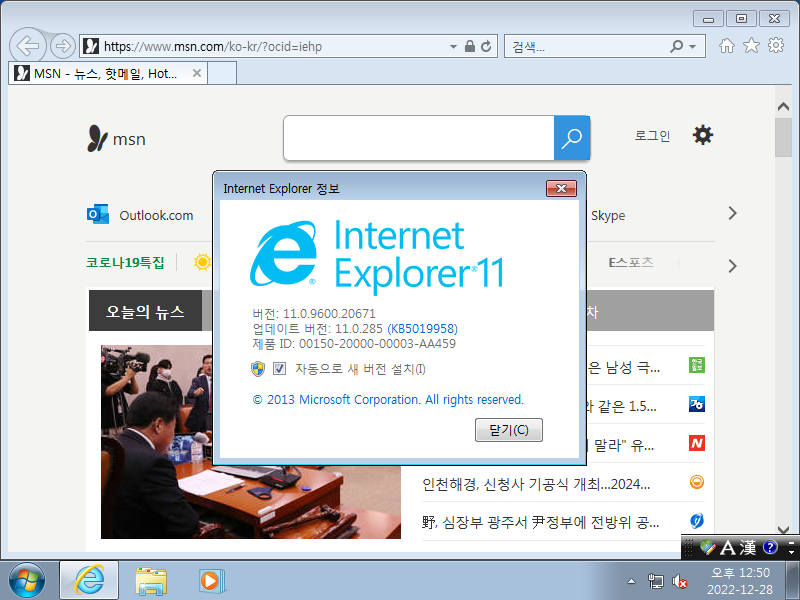Click the browser Back arrow button
The image size is (800, 600).
[x=28, y=46]
